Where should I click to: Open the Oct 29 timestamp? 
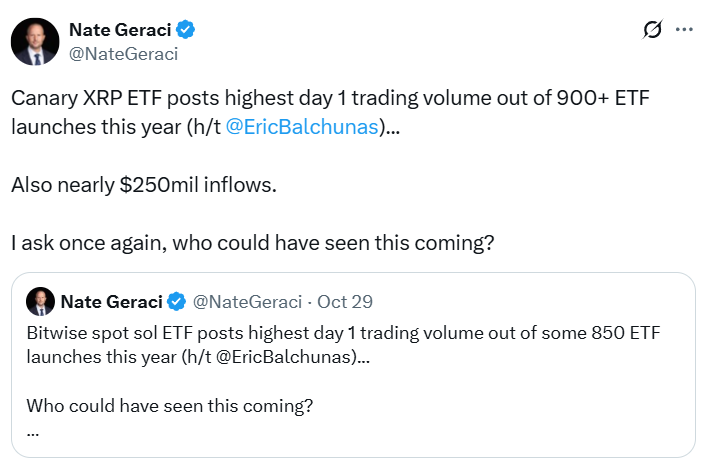(x=344, y=301)
